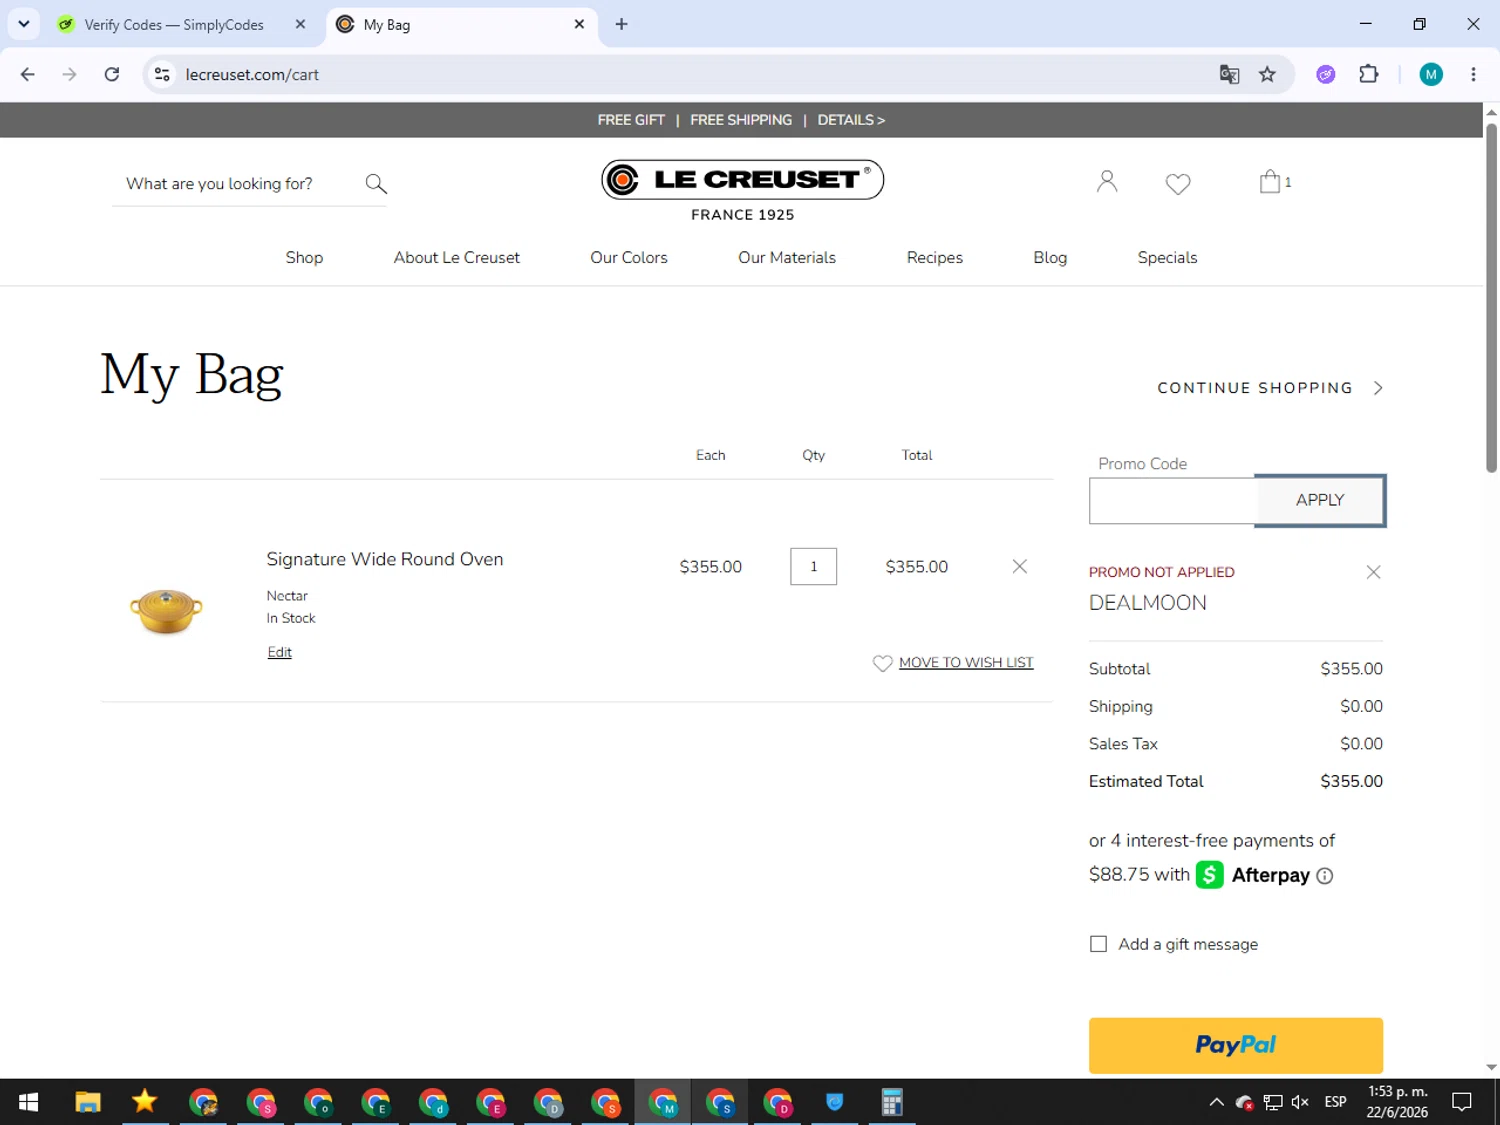
Task: Click the ESP language indicator in tray
Action: point(1335,1102)
